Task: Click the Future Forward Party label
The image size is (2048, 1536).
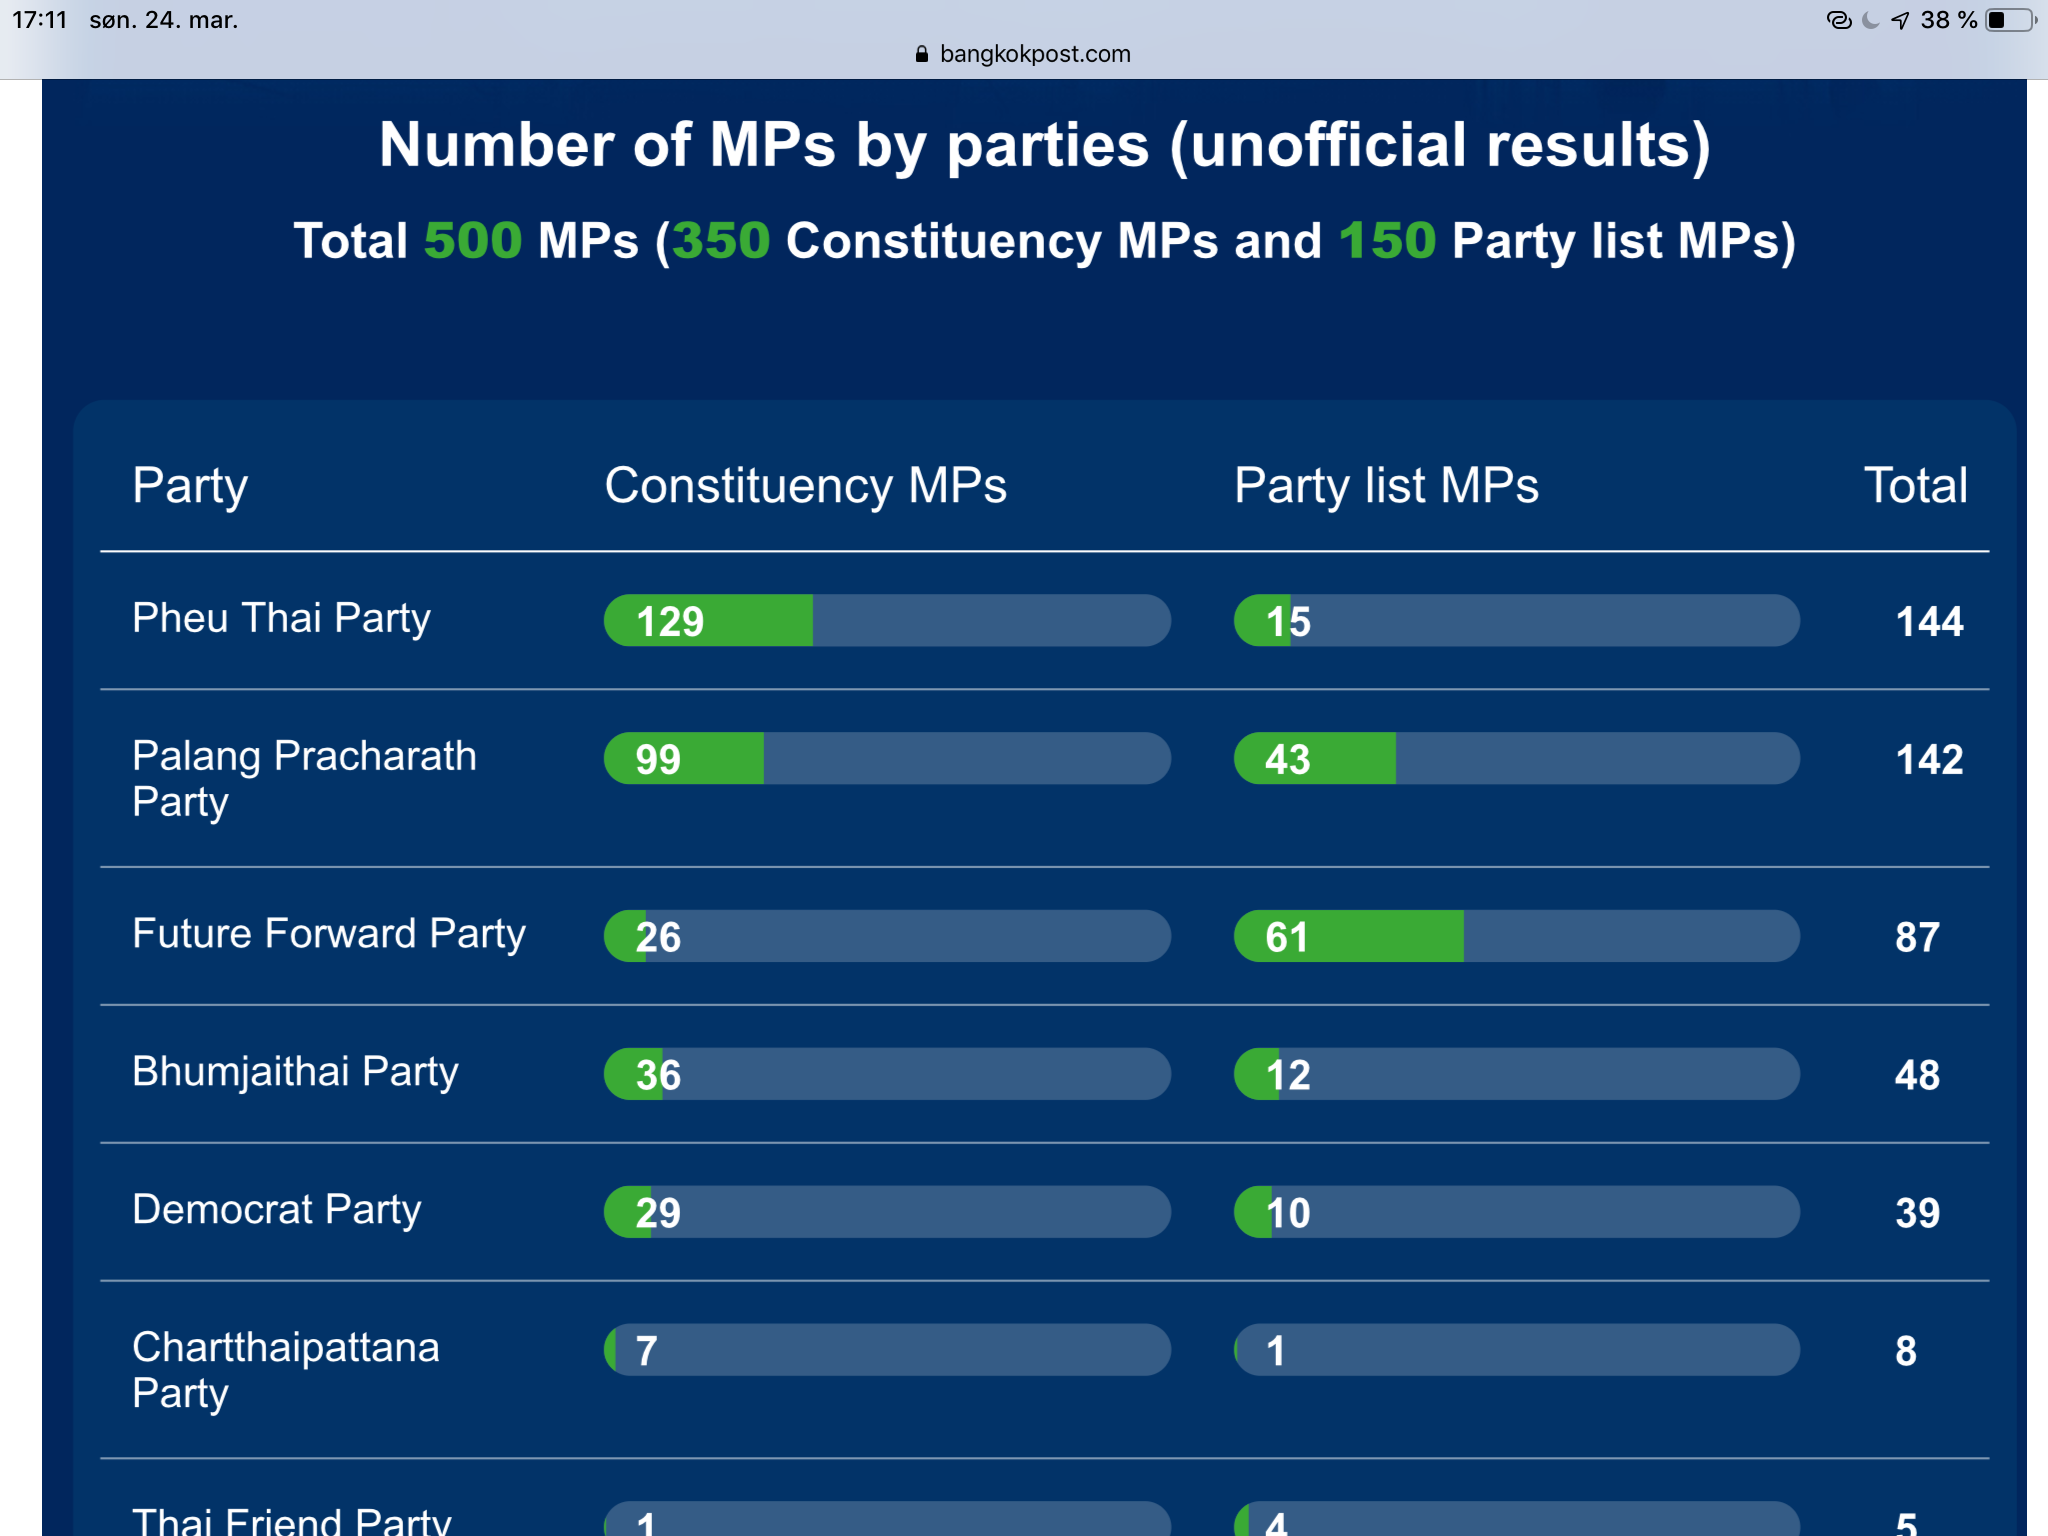Action: coord(328,934)
